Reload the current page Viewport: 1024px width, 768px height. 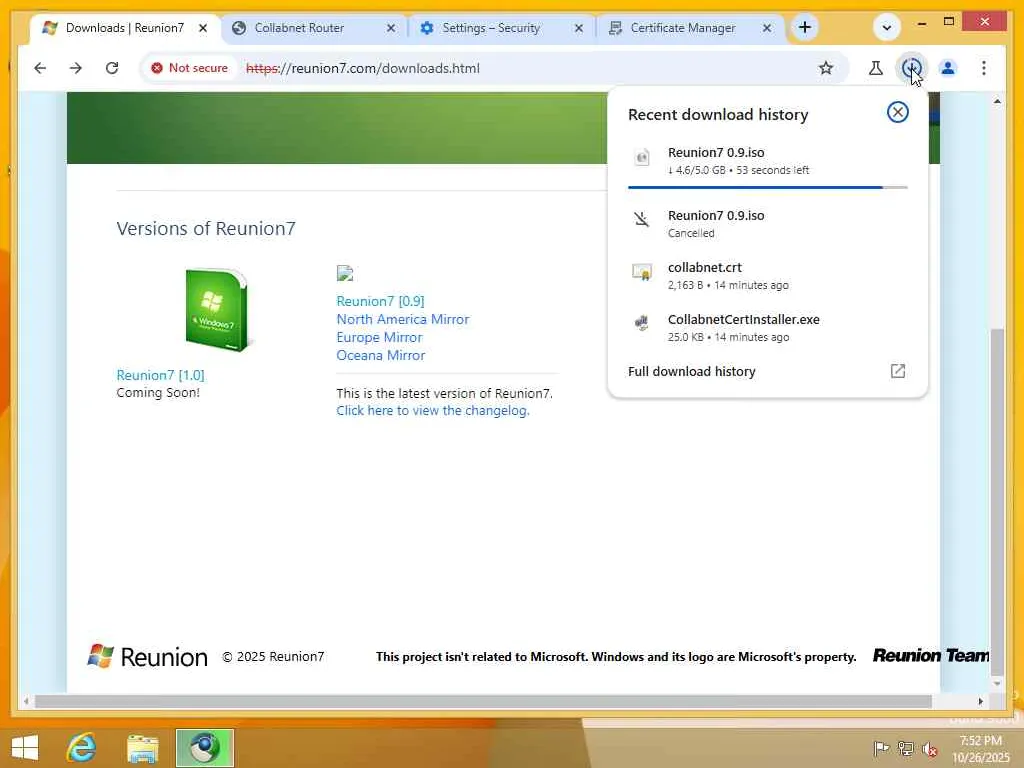point(112,68)
